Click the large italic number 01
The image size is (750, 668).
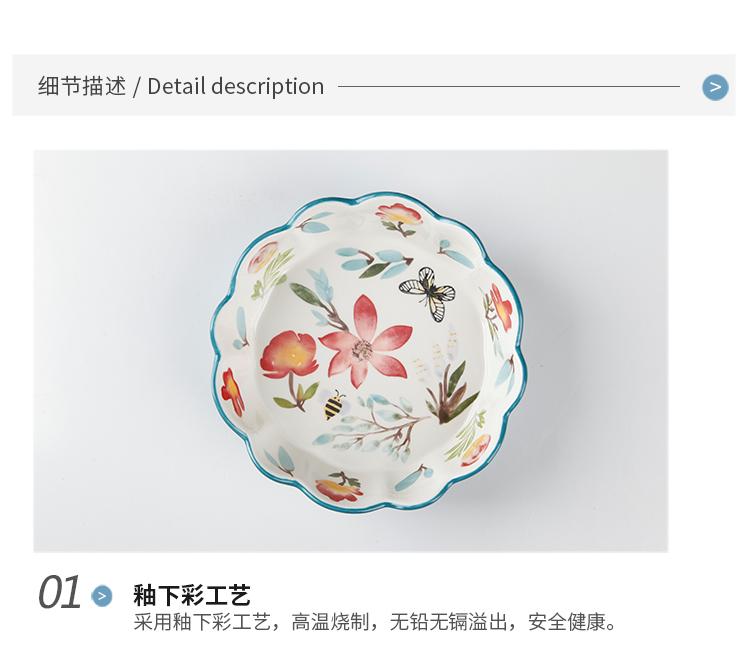pyautogui.click(x=60, y=592)
